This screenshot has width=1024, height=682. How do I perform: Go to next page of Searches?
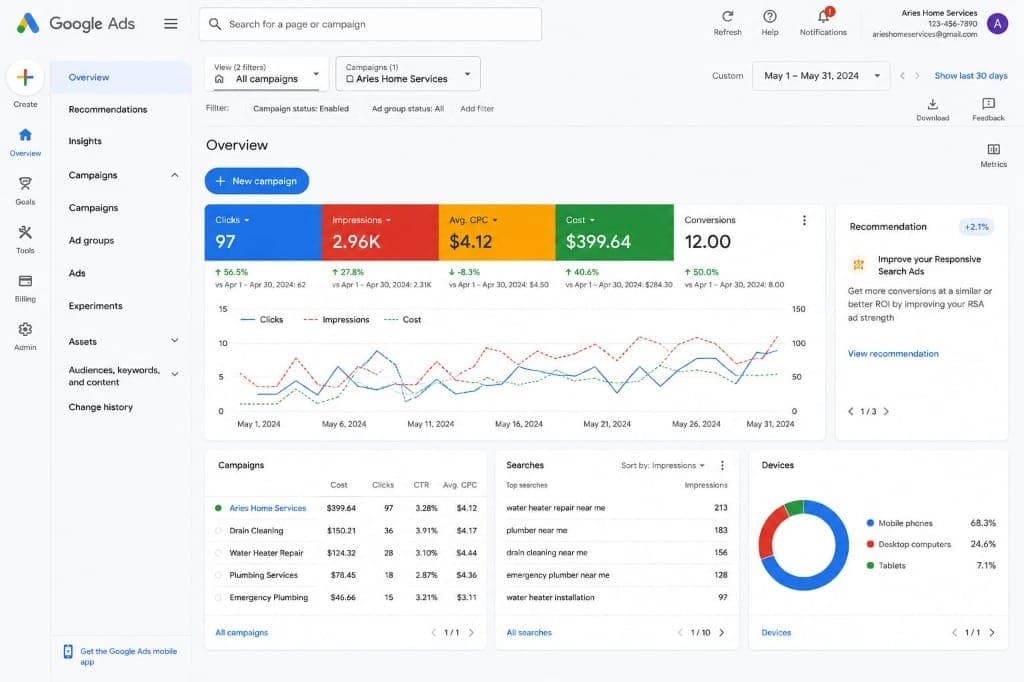(722, 632)
